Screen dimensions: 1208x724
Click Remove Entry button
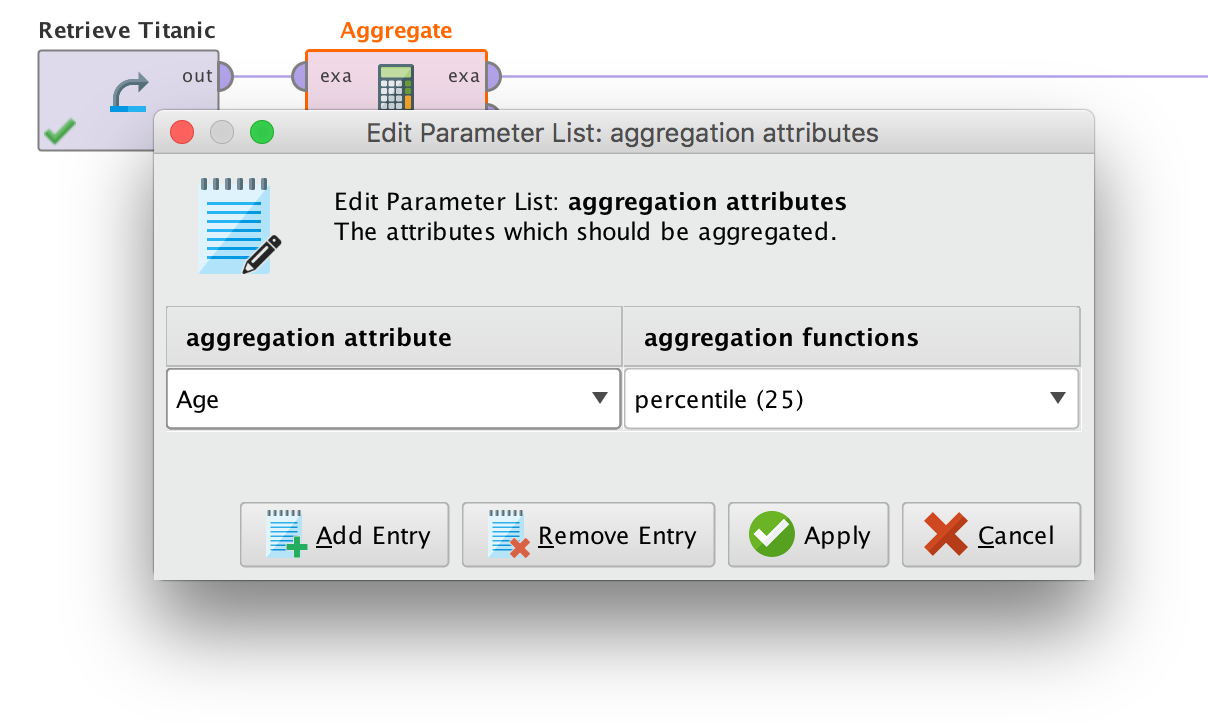click(588, 535)
